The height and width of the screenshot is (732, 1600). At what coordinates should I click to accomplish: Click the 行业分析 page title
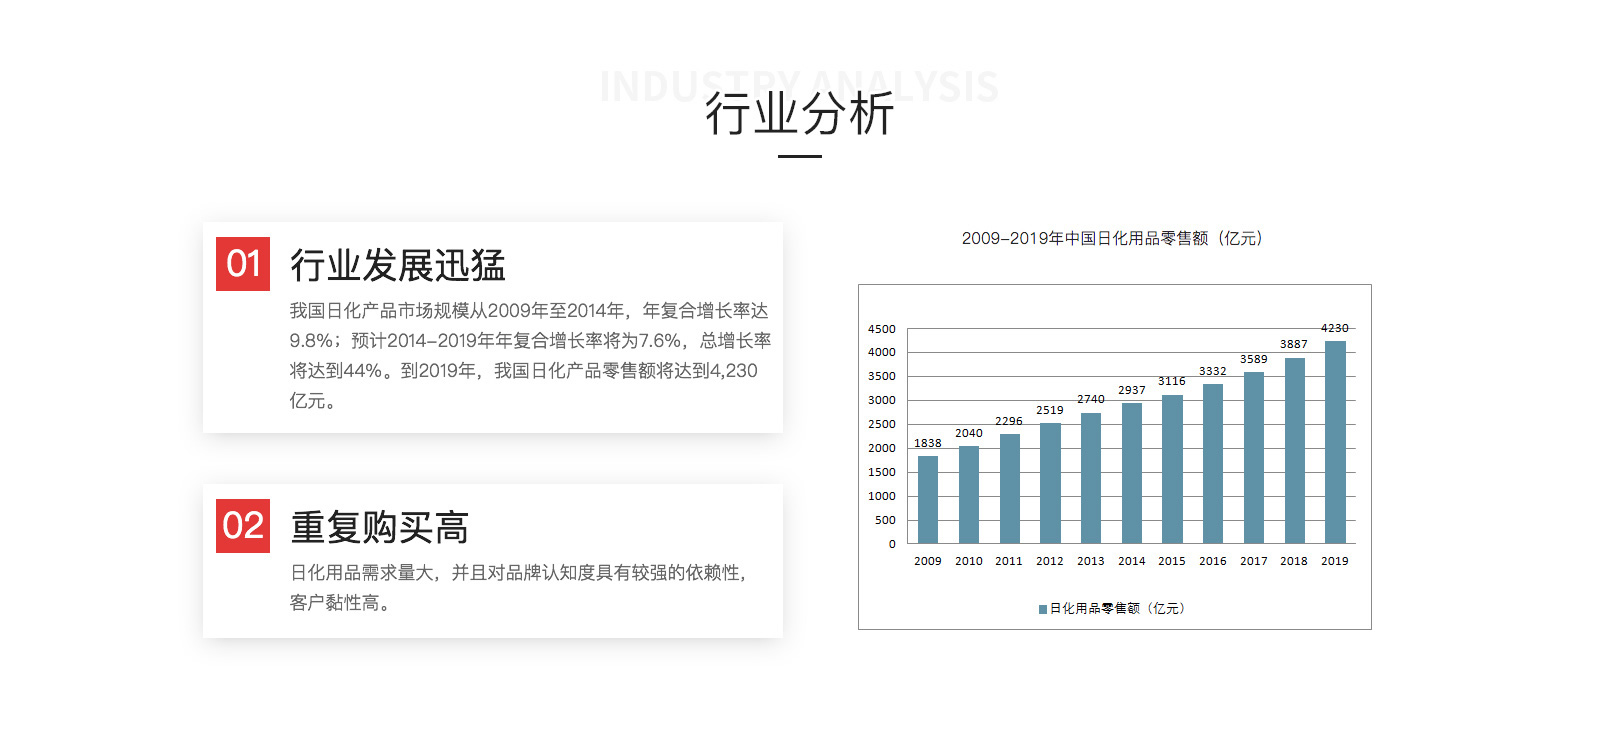coord(799,114)
